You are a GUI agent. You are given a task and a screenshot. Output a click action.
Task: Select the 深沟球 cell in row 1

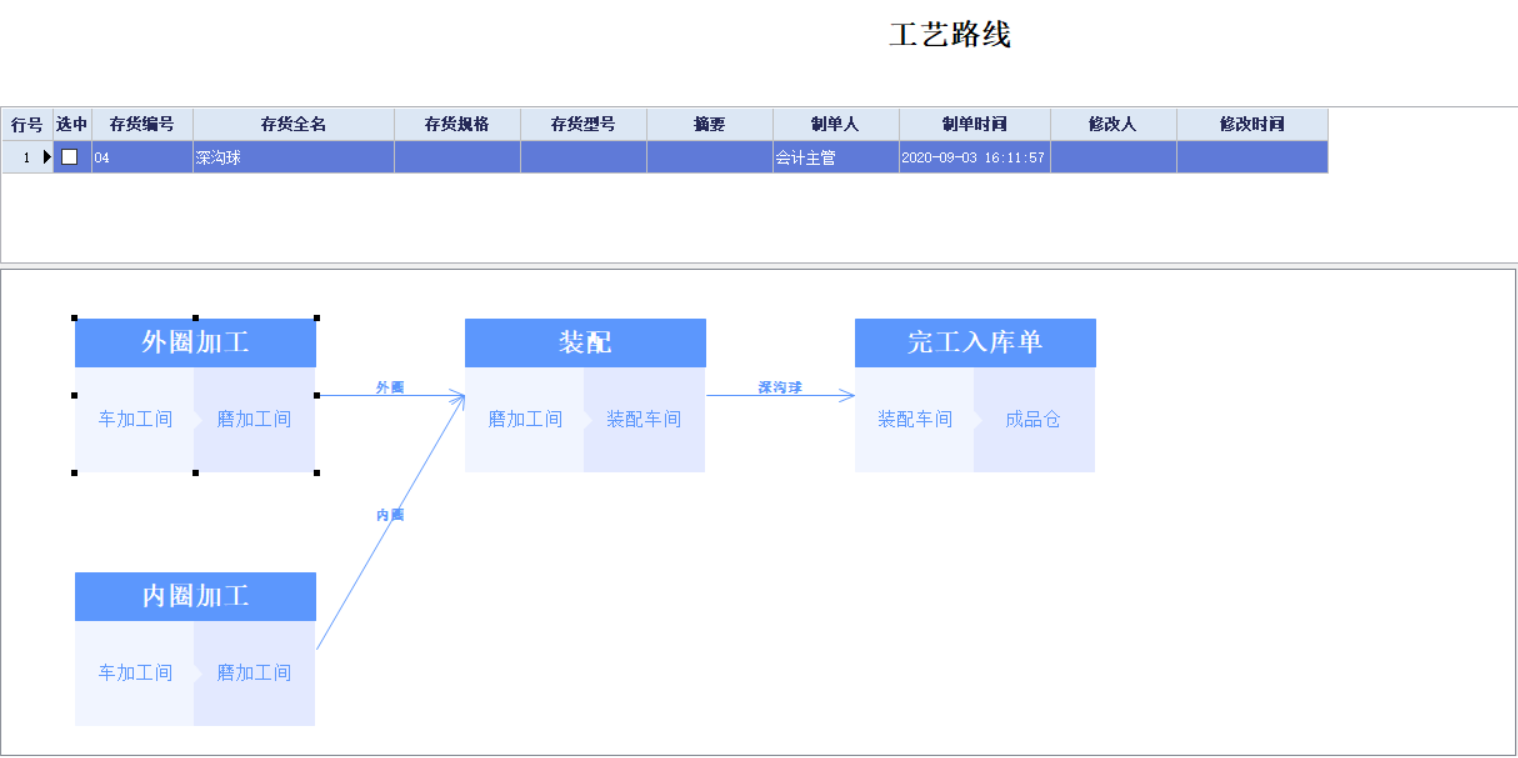[293, 157]
